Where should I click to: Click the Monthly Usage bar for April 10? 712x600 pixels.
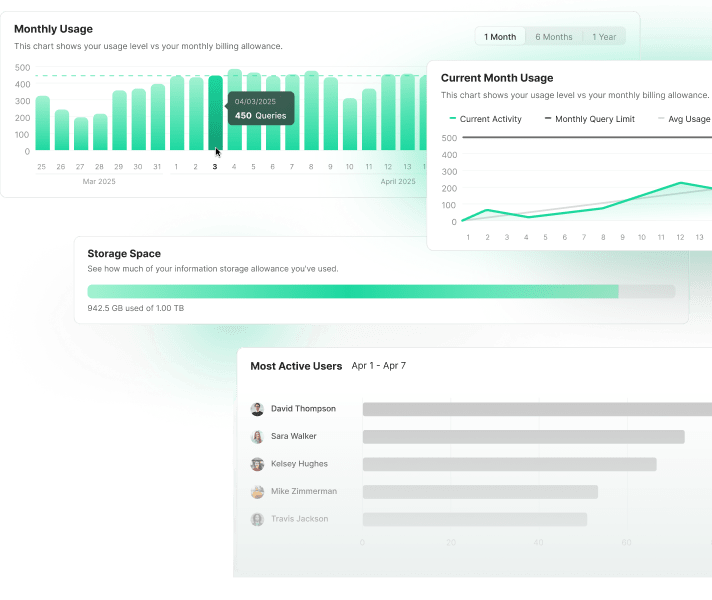pos(350,124)
